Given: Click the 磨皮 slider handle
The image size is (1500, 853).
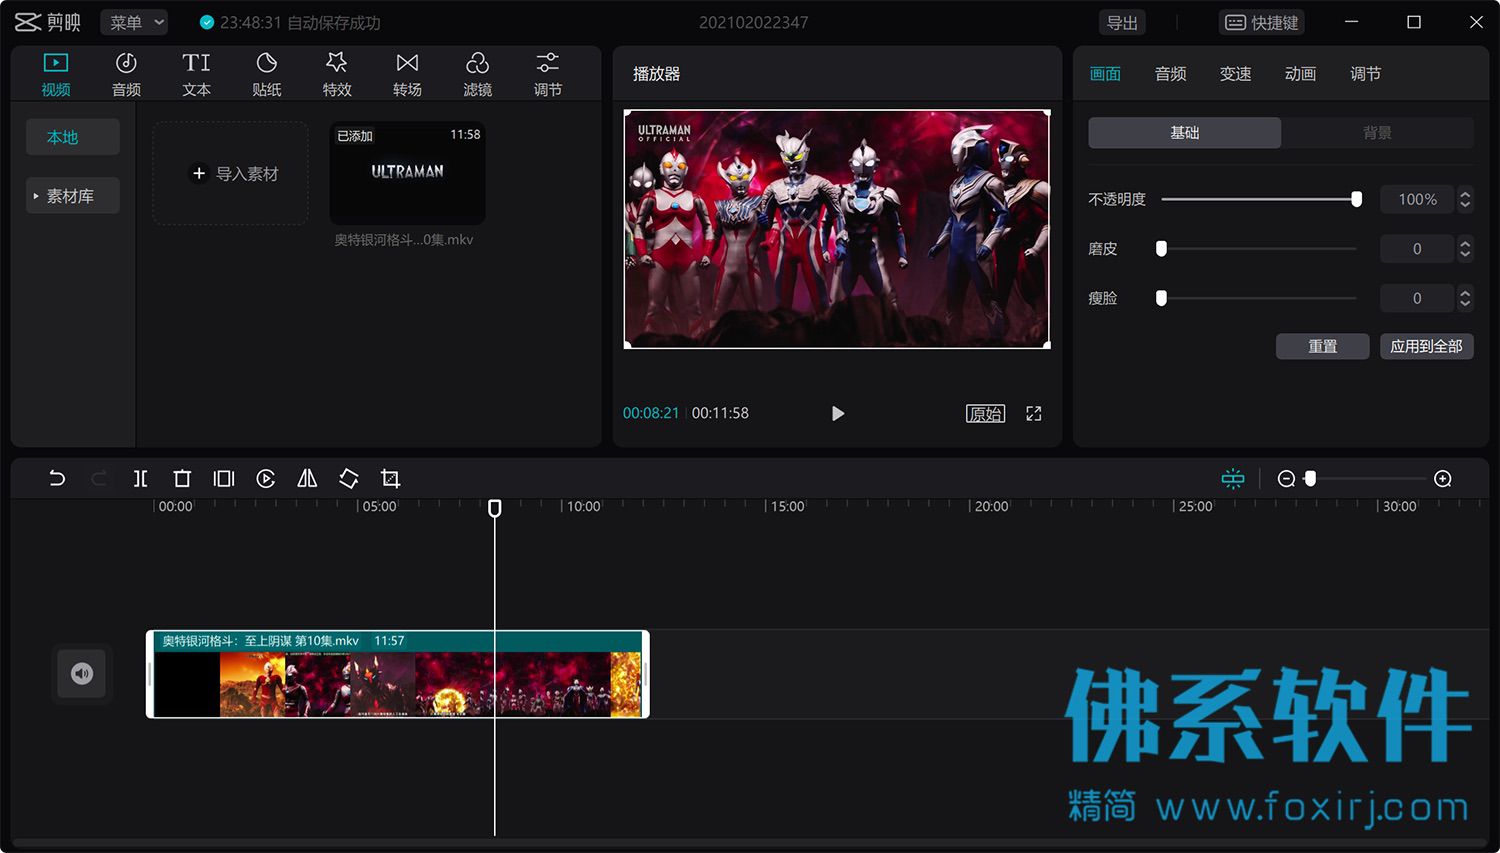Looking at the screenshot, I should point(1161,248).
